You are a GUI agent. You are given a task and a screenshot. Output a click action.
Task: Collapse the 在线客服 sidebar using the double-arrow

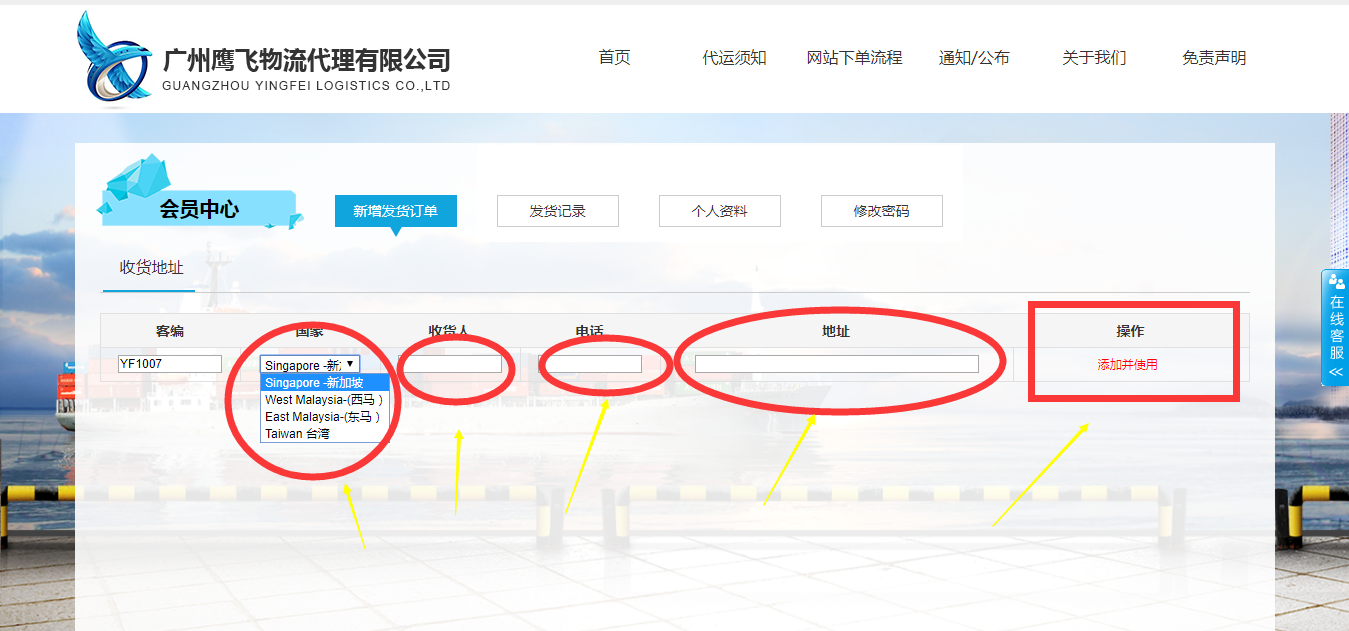pos(1336,372)
